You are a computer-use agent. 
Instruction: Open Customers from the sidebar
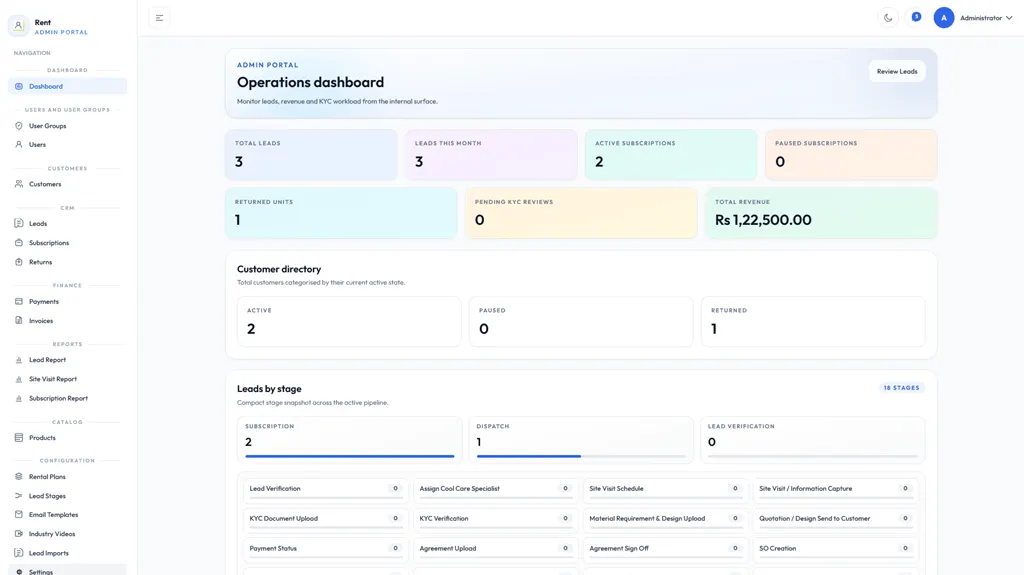[67, 184]
